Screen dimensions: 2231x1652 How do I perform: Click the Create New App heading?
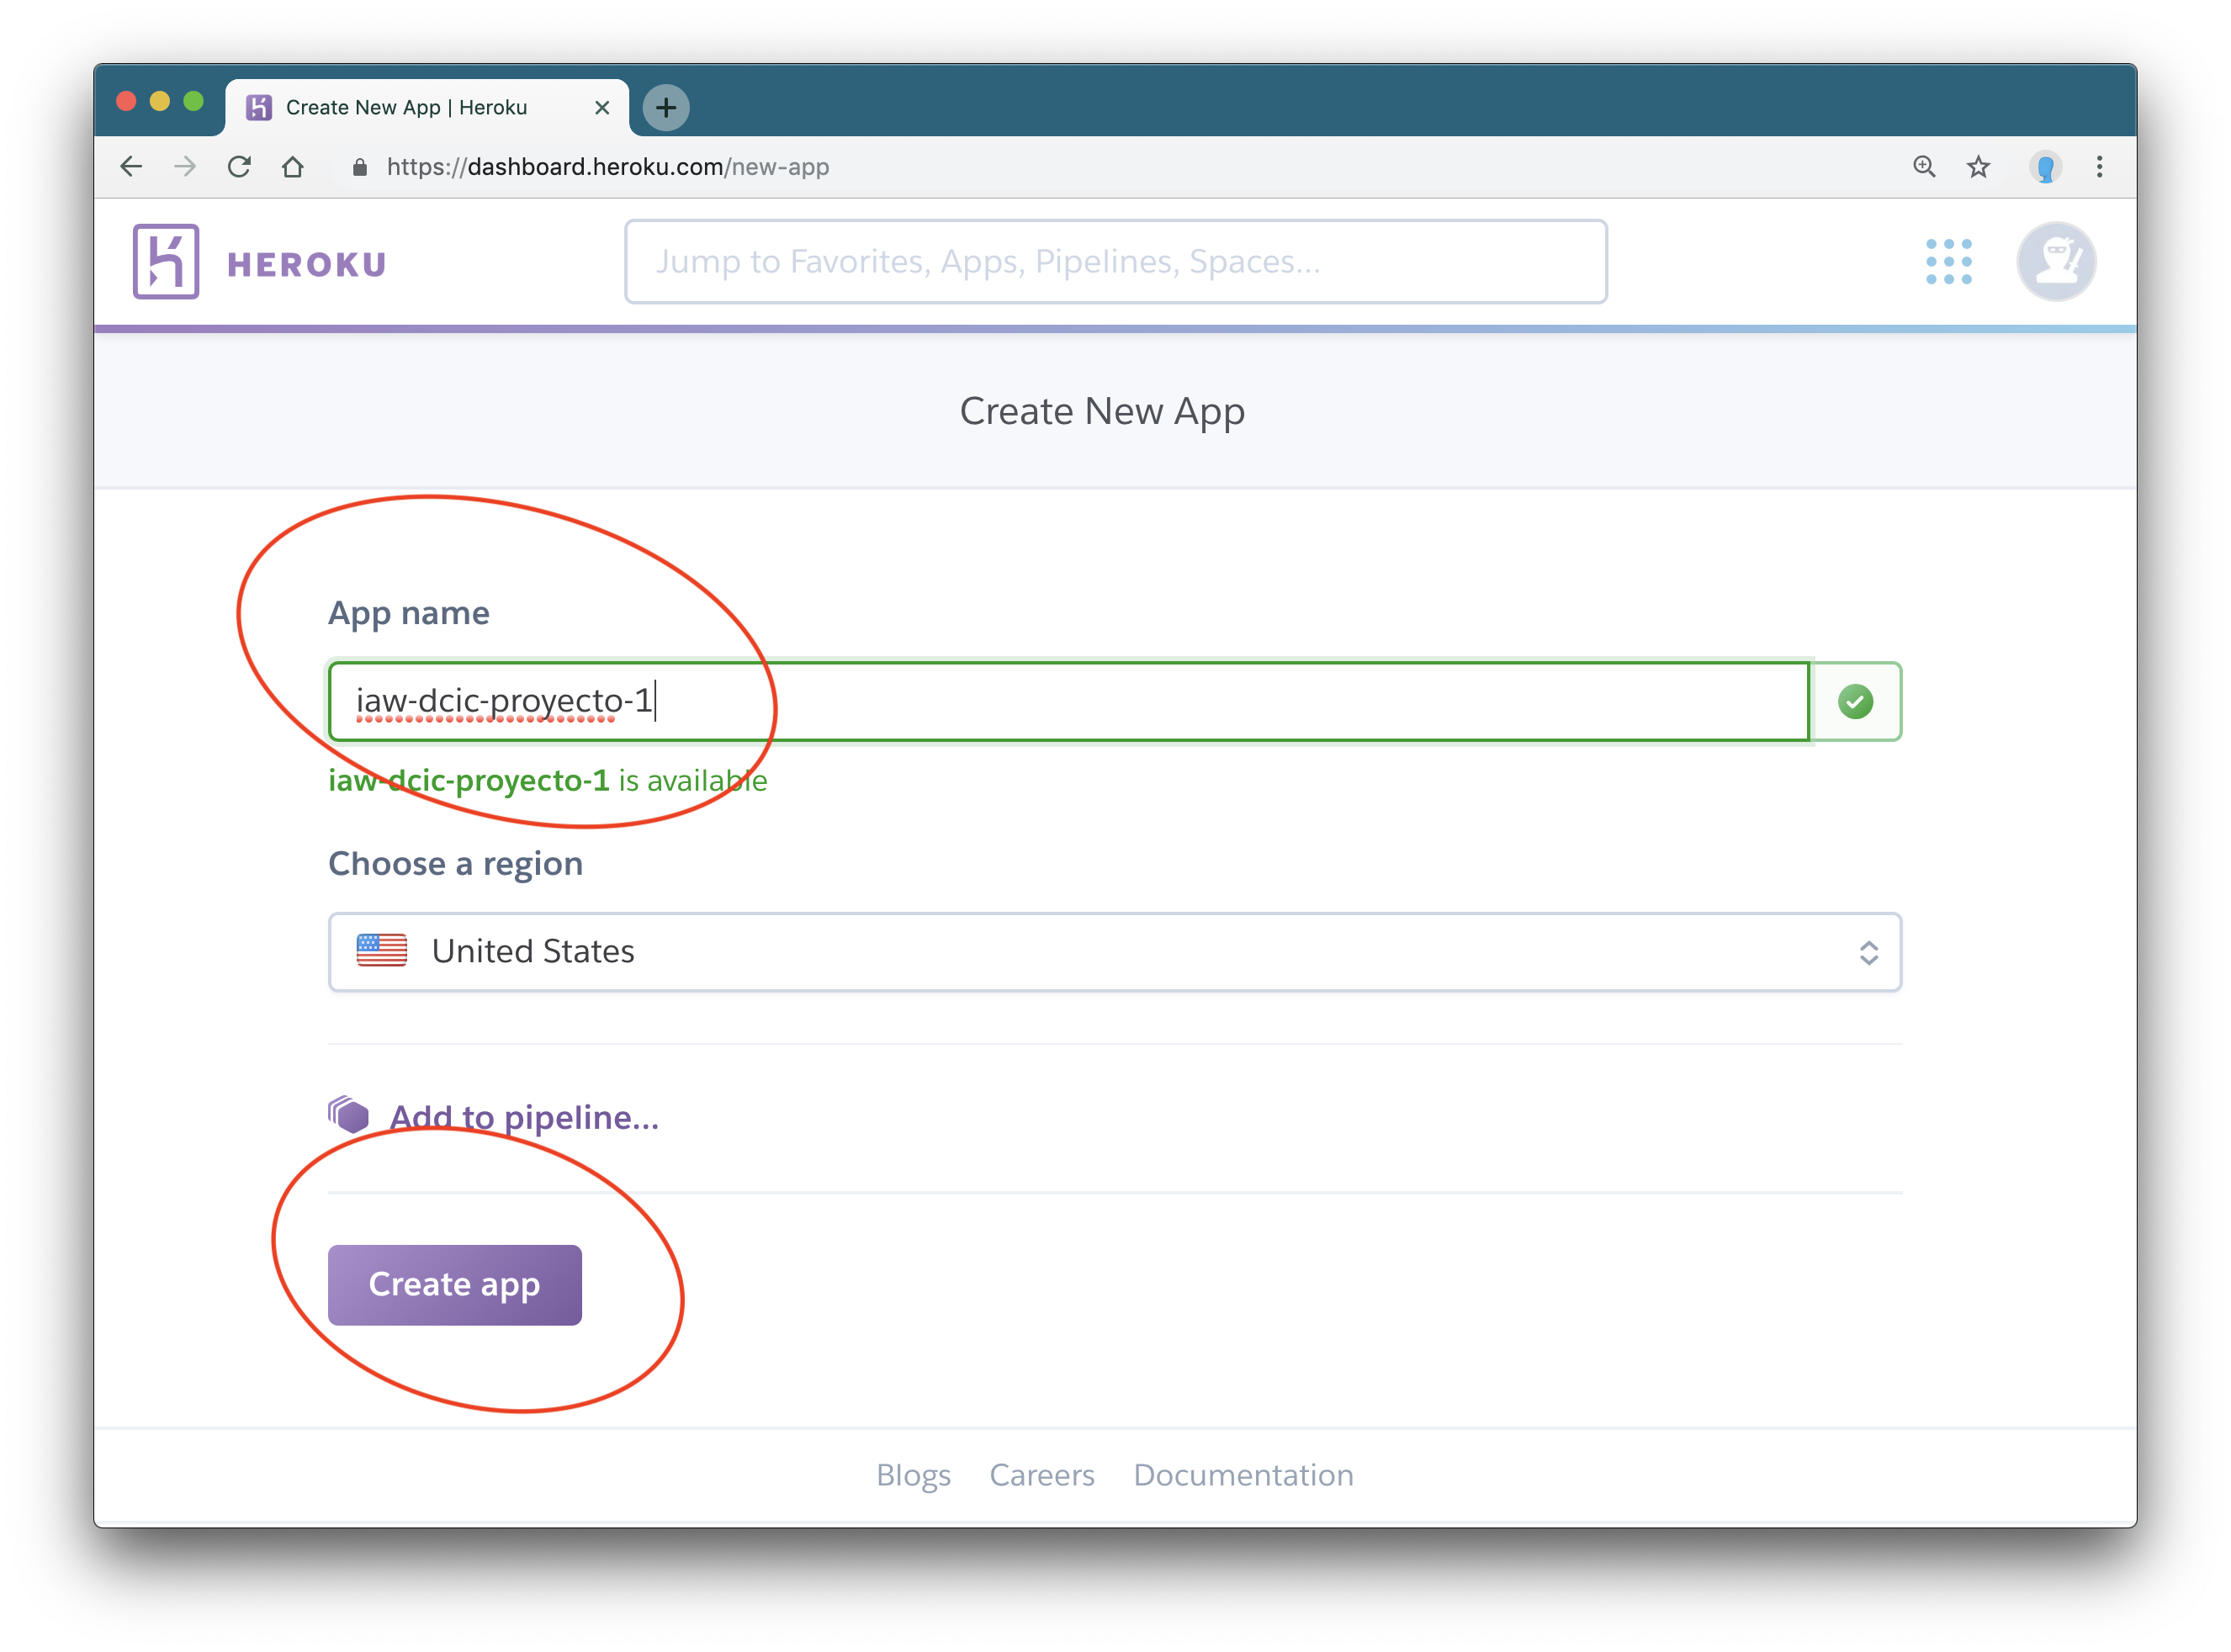1102,411
